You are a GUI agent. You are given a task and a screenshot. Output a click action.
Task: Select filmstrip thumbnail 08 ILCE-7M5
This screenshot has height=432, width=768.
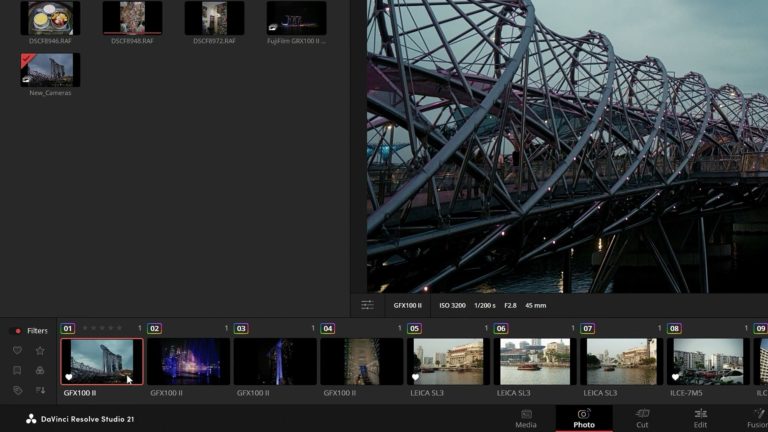[708, 361]
